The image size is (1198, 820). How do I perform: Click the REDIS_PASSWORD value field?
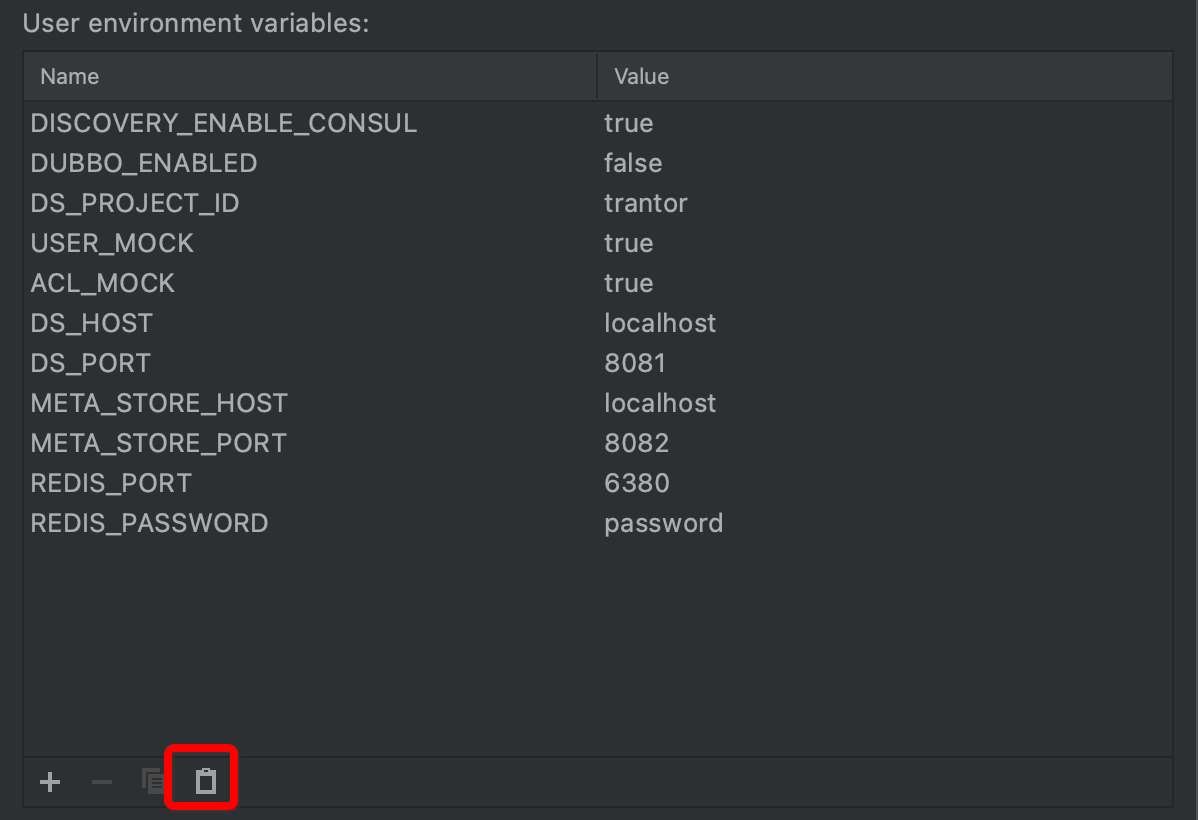click(x=663, y=523)
